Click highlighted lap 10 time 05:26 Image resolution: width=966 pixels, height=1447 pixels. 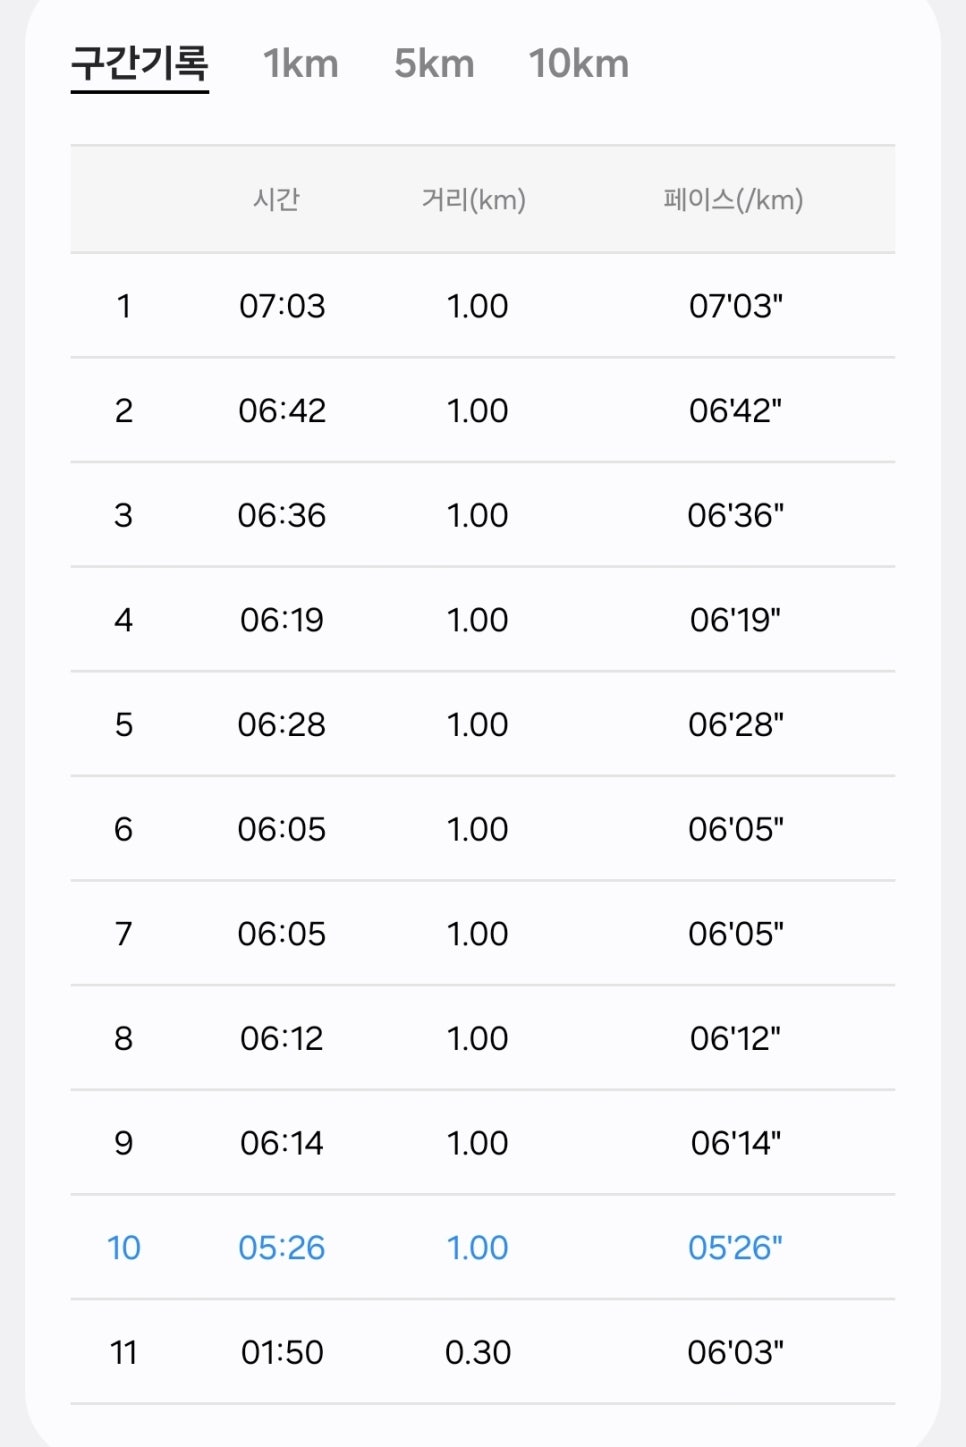pos(282,1247)
